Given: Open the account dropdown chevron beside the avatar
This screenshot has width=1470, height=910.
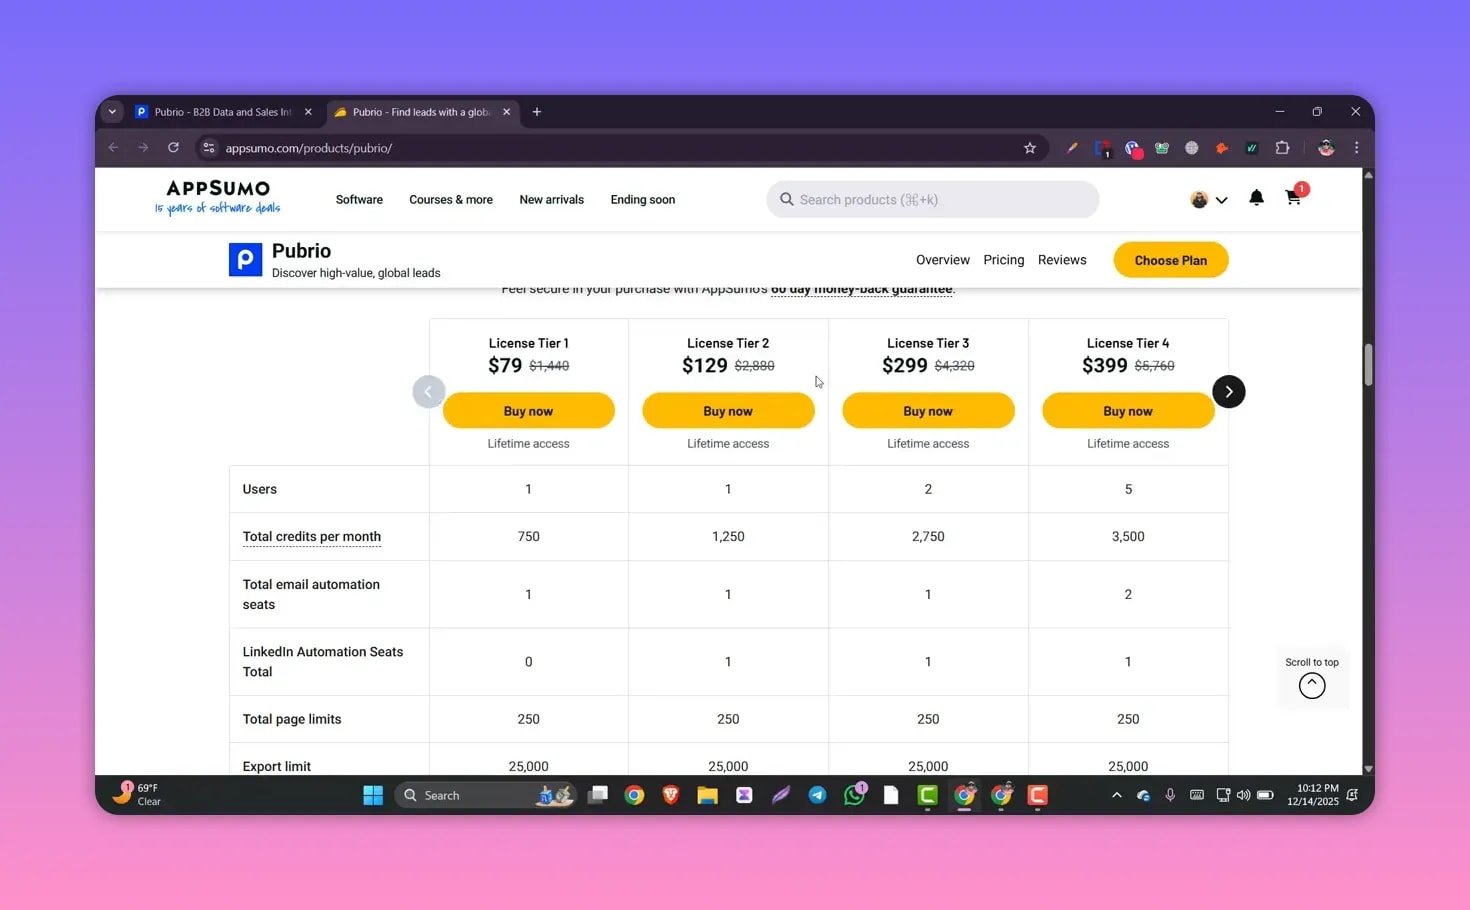Looking at the screenshot, I should click(1221, 199).
